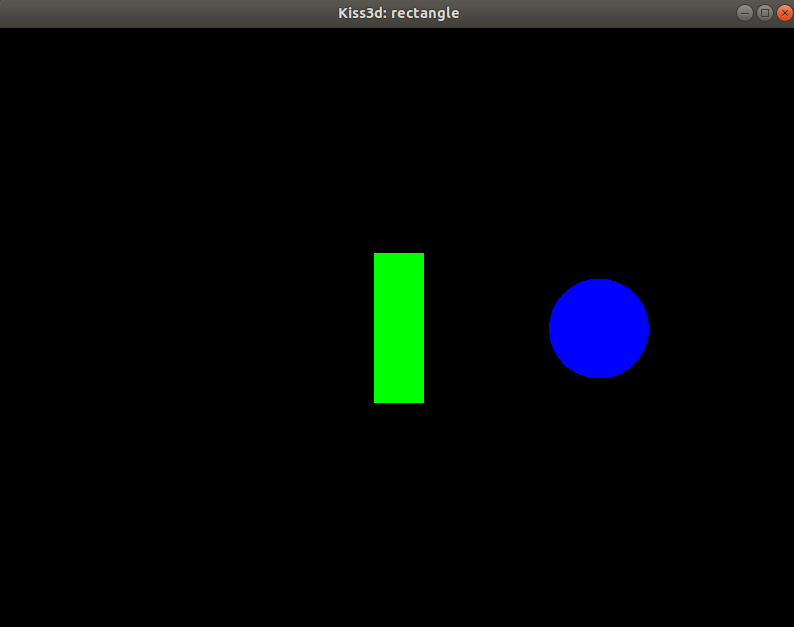Close the Kiss3d rectangle window

(x=784, y=13)
